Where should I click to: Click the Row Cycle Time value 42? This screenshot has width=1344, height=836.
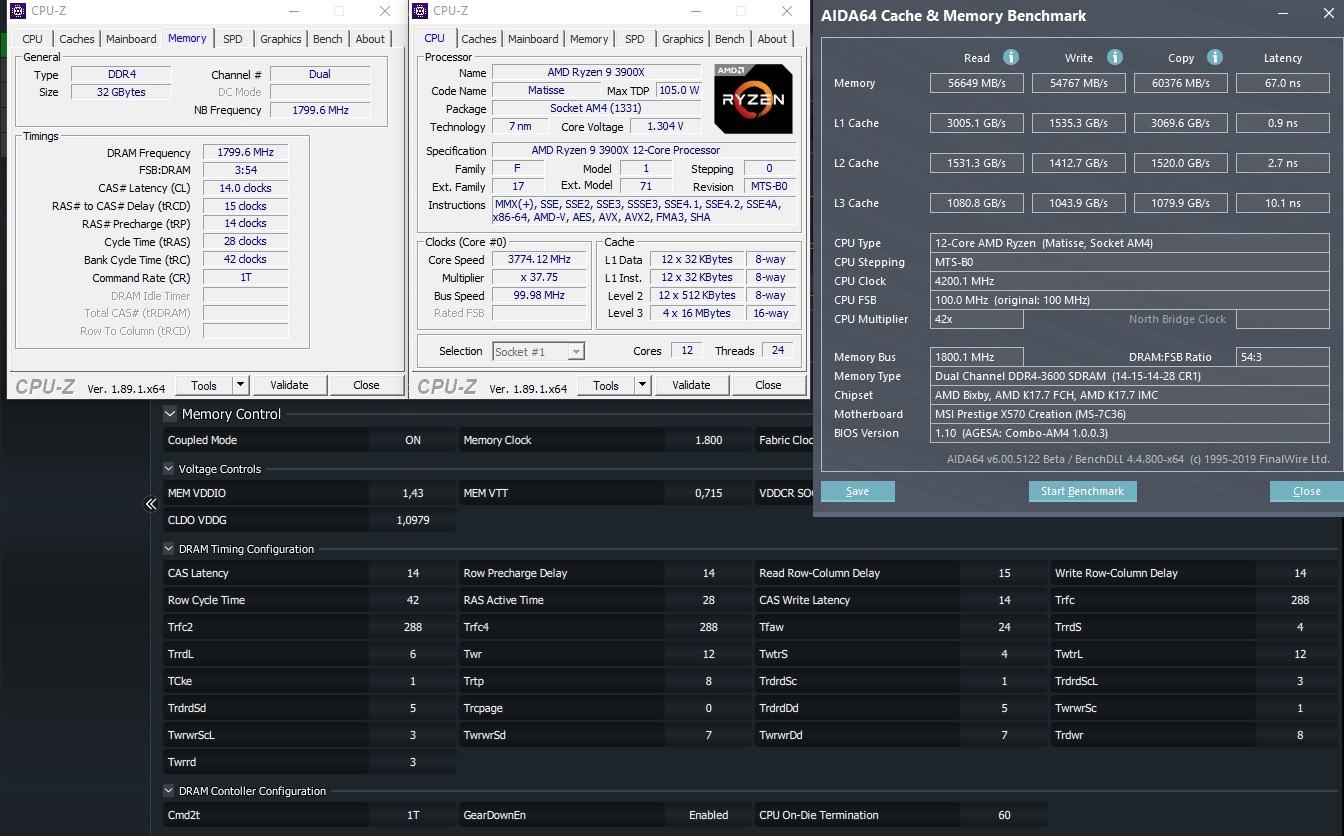413,600
